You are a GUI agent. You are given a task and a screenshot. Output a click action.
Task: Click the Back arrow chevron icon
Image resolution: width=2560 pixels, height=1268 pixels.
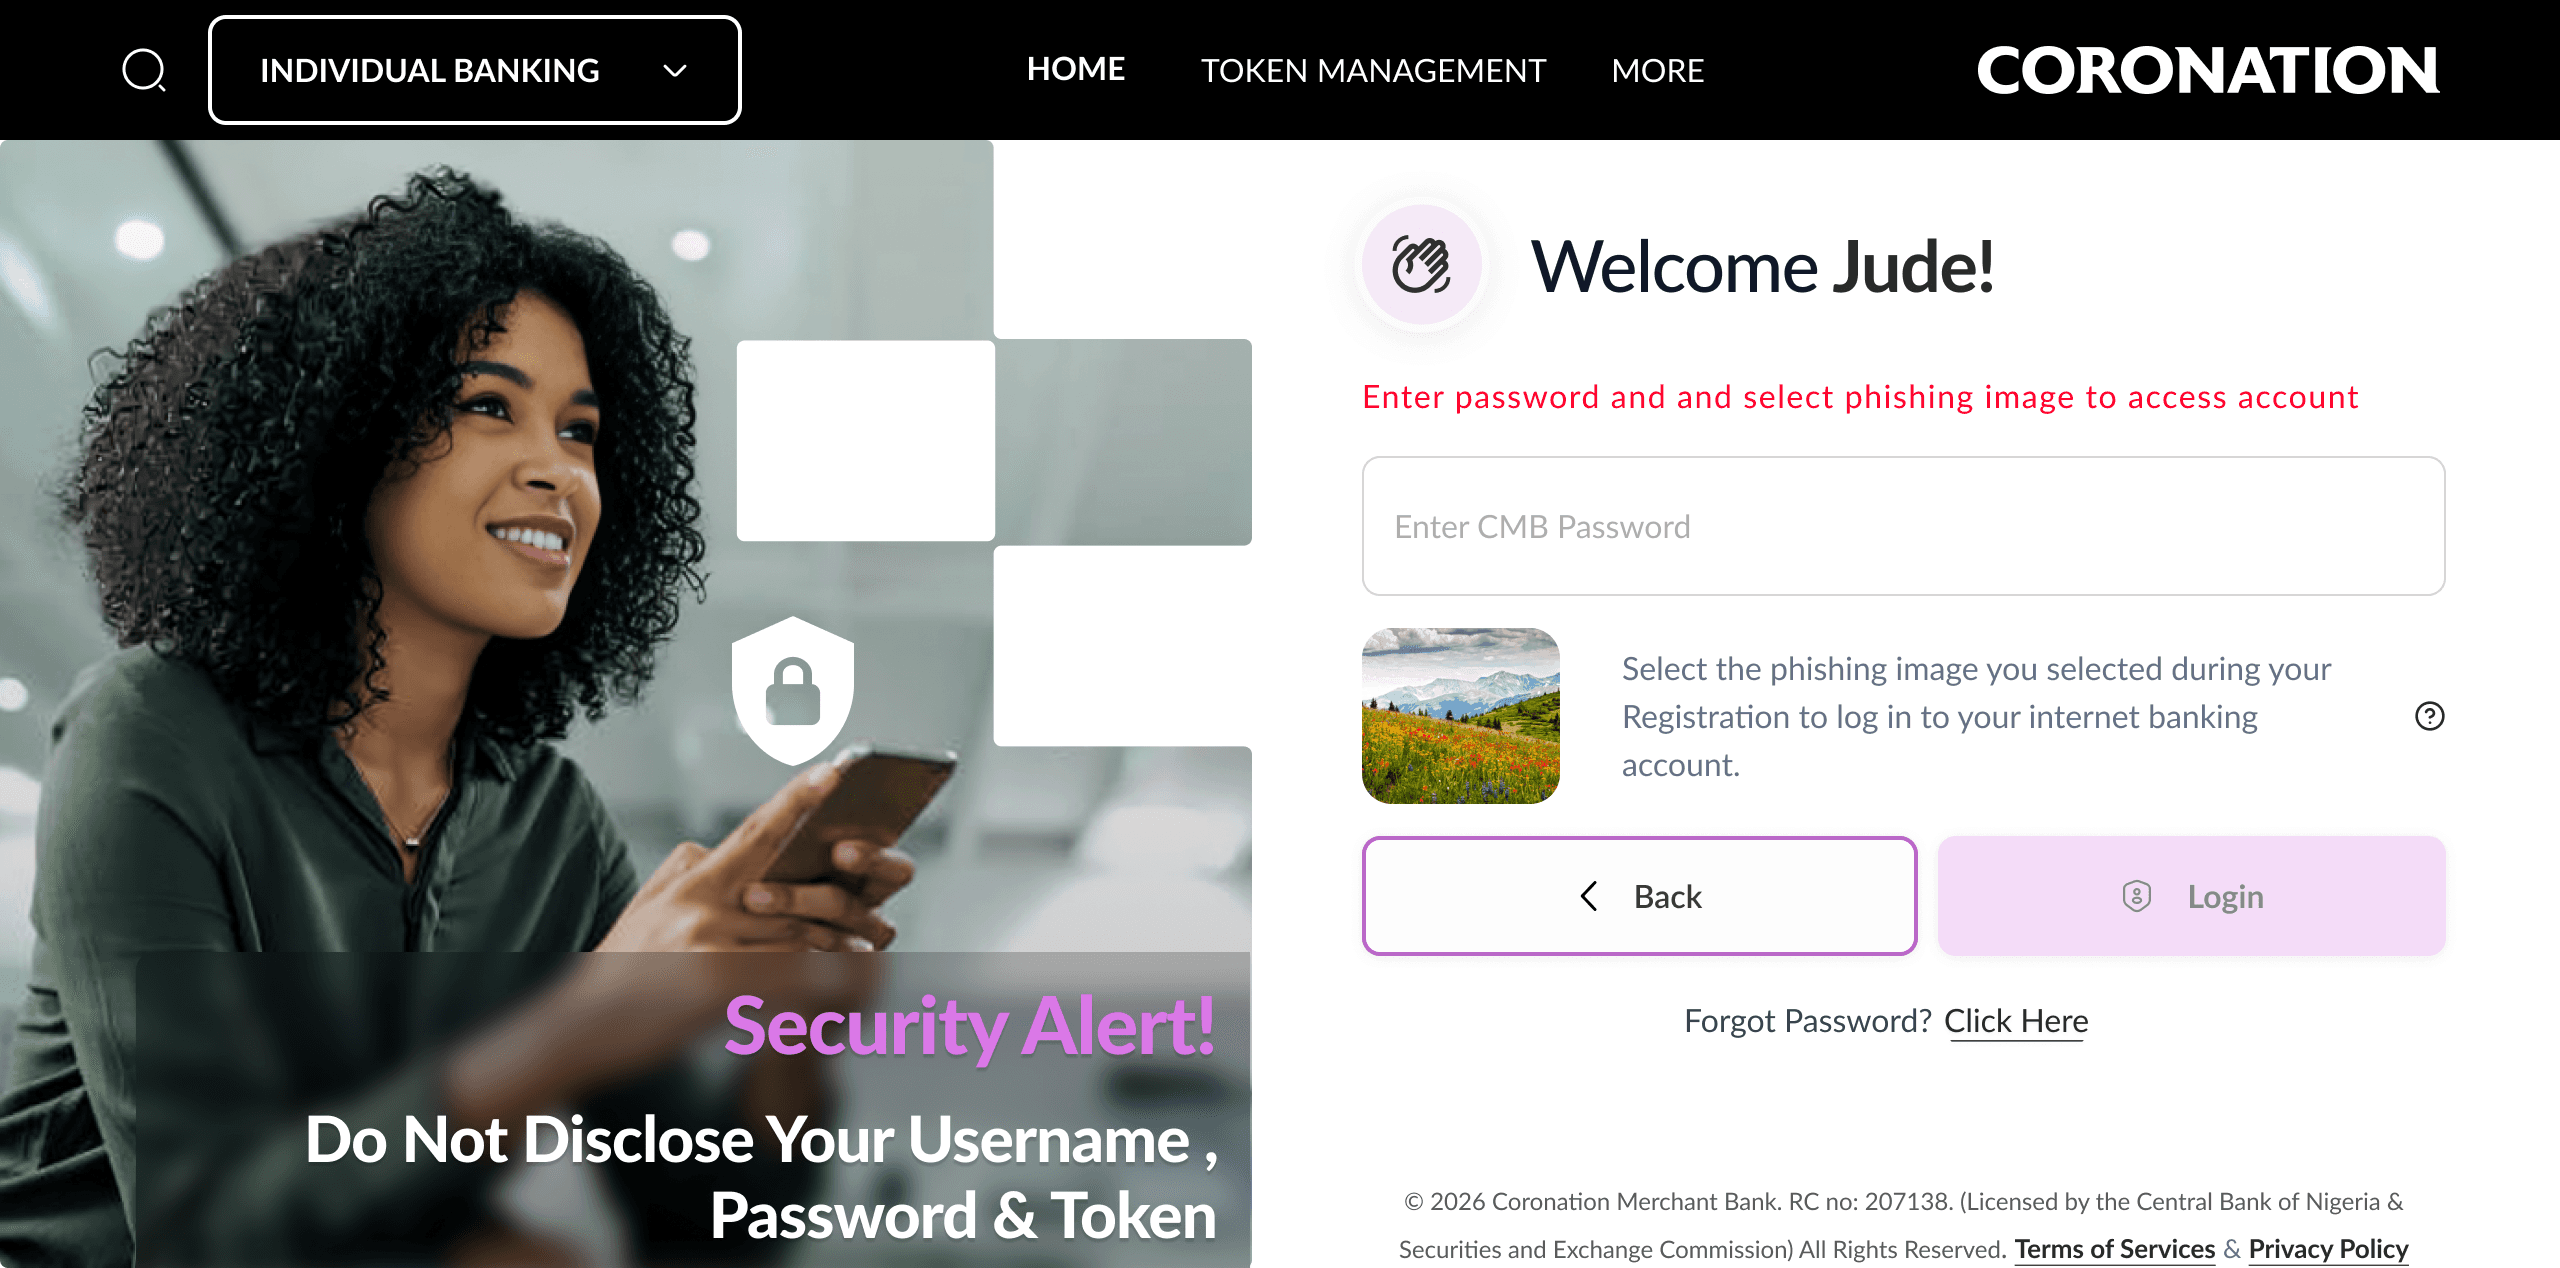(x=1589, y=896)
